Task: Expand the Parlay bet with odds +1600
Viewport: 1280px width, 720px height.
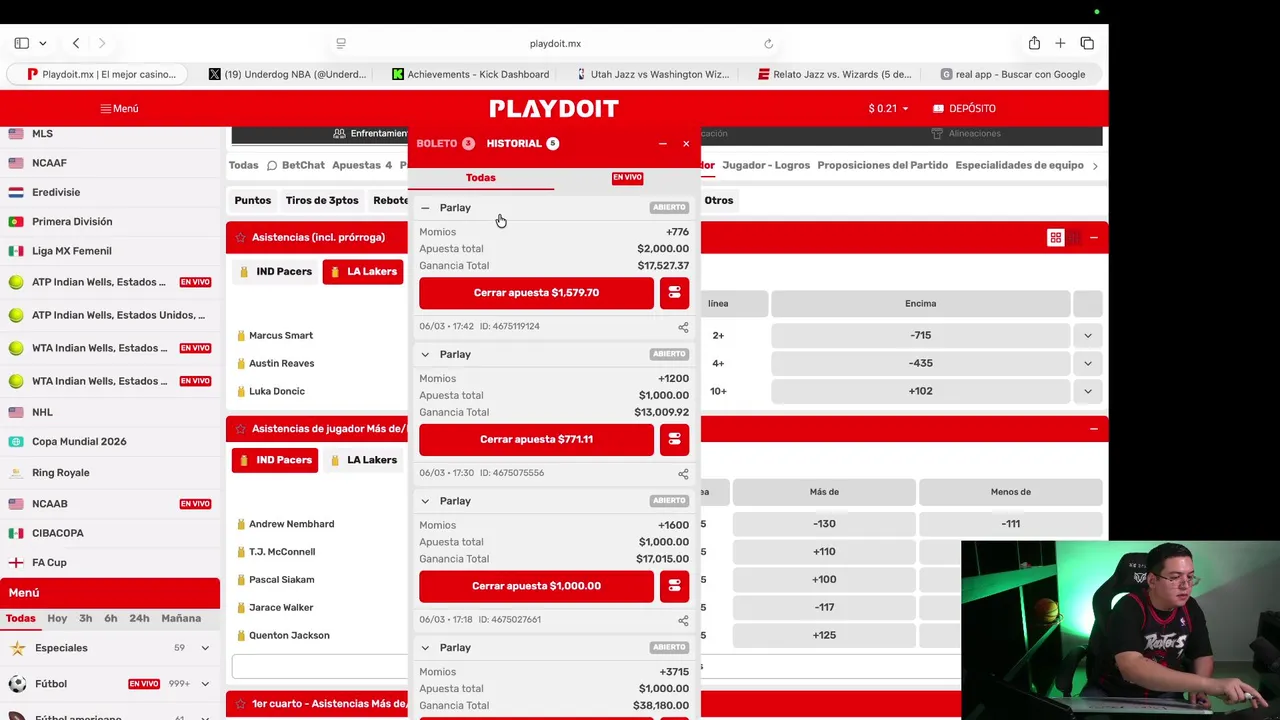Action: (425, 501)
